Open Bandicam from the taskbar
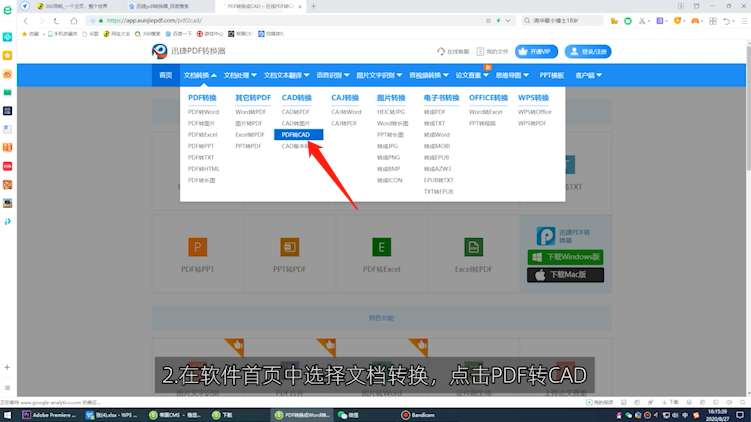This screenshot has width=751, height=422. click(418, 415)
